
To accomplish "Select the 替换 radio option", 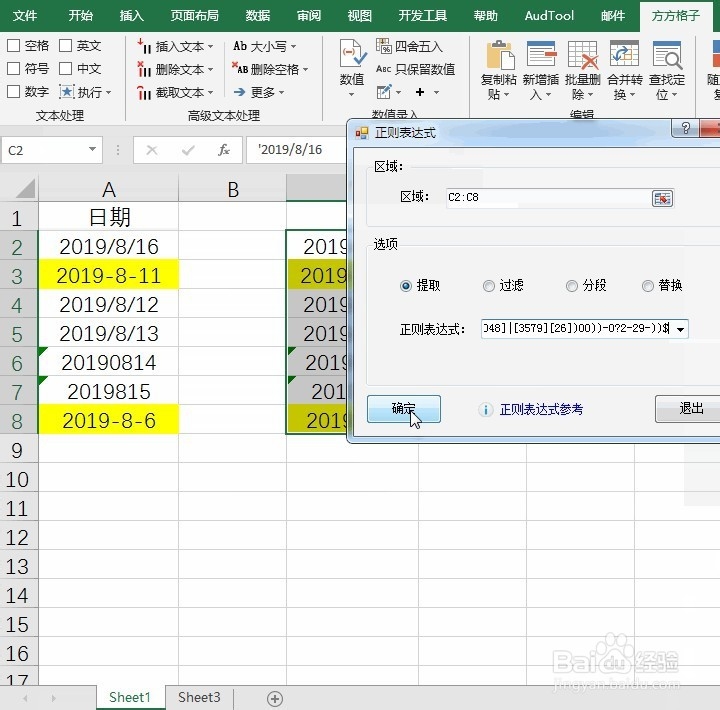I will 647,286.
